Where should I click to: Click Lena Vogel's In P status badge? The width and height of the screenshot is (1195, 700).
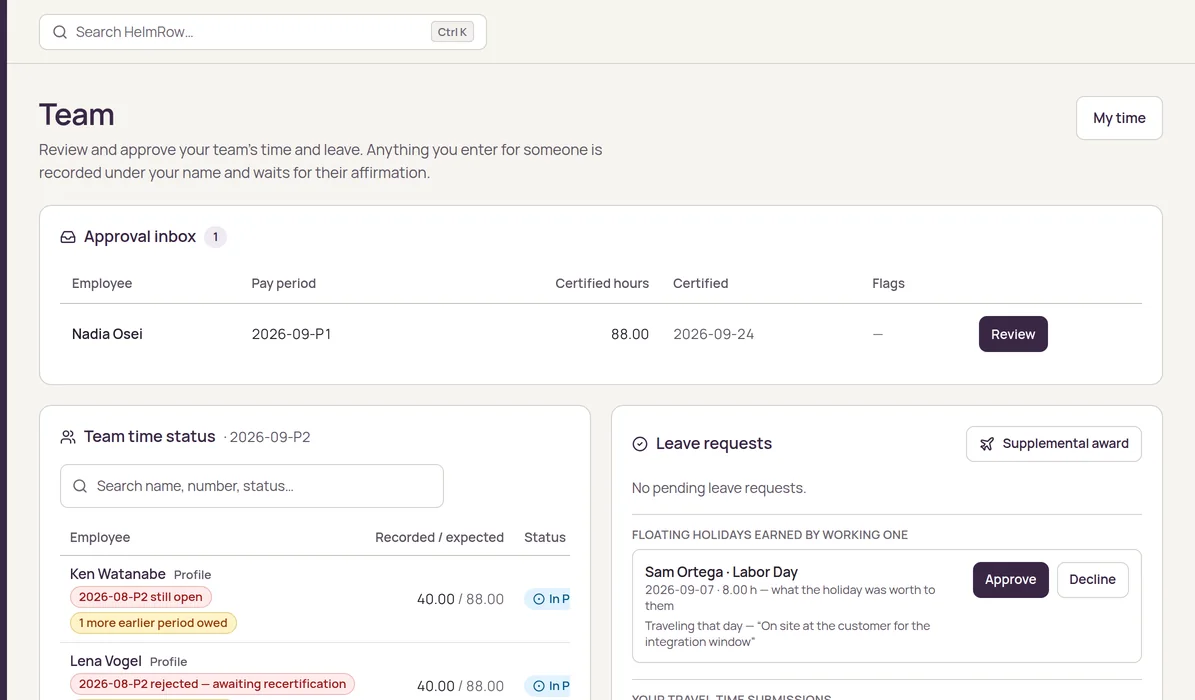(x=547, y=686)
